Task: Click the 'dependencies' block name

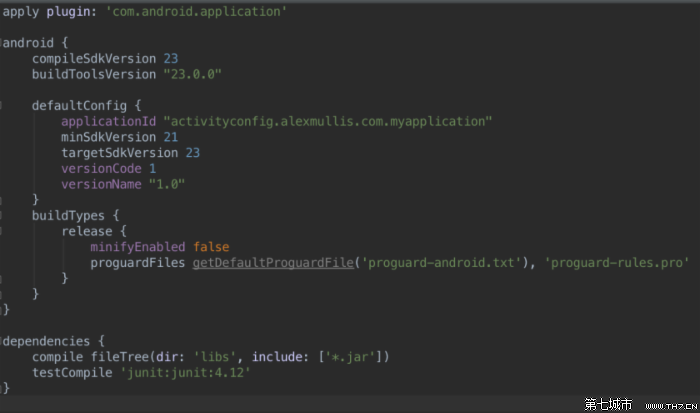Action: click(46, 341)
